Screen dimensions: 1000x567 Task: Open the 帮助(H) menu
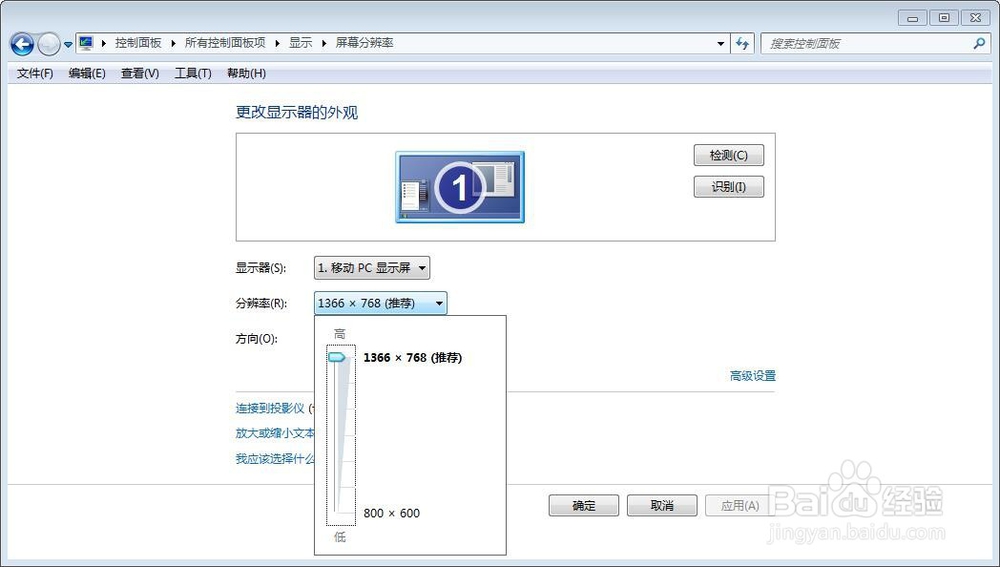pyautogui.click(x=247, y=73)
